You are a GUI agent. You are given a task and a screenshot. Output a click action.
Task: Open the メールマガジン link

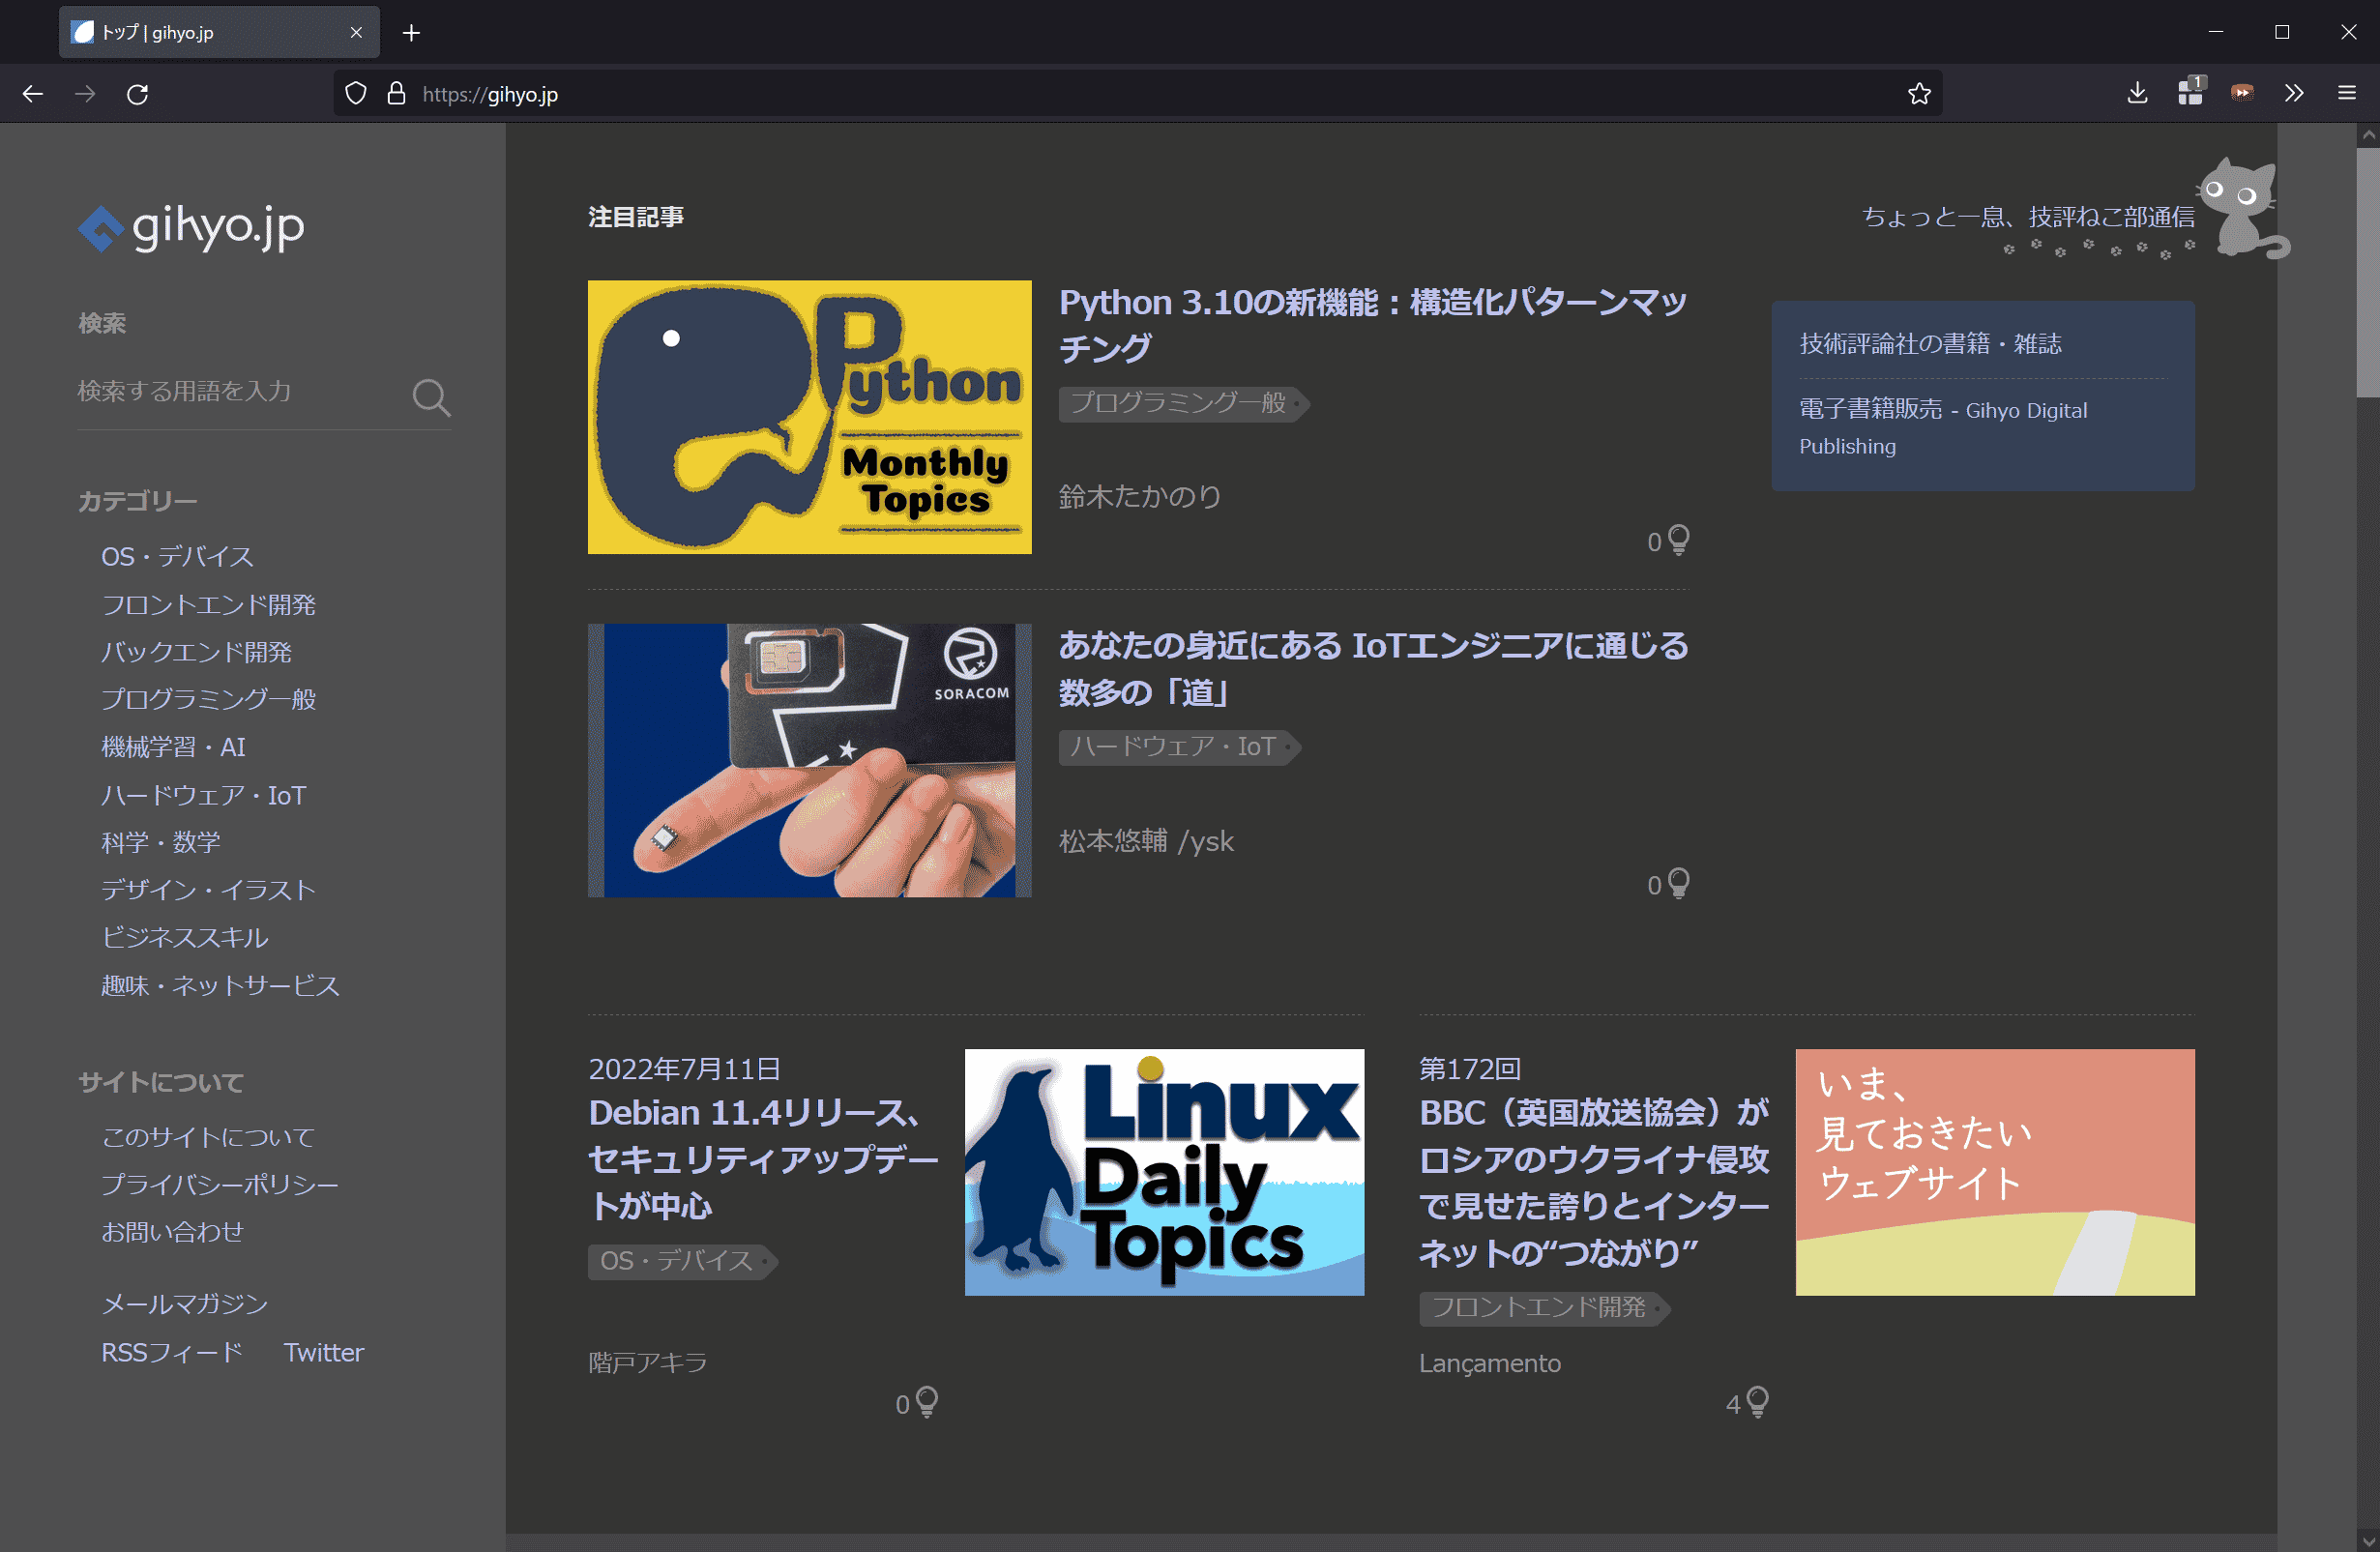(184, 1304)
